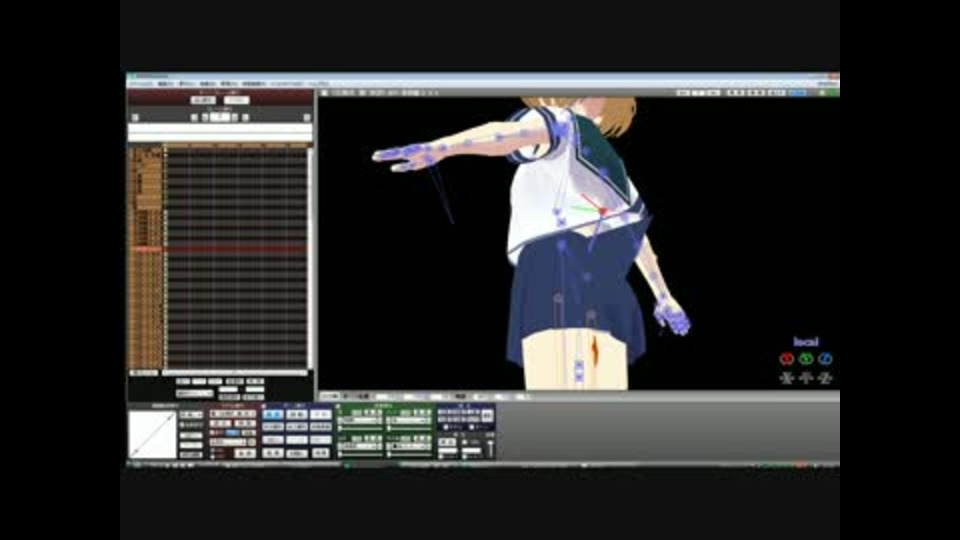960x540 pixels.
Task: Click the timeline horizontal scrollbar
Action: click(236, 372)
